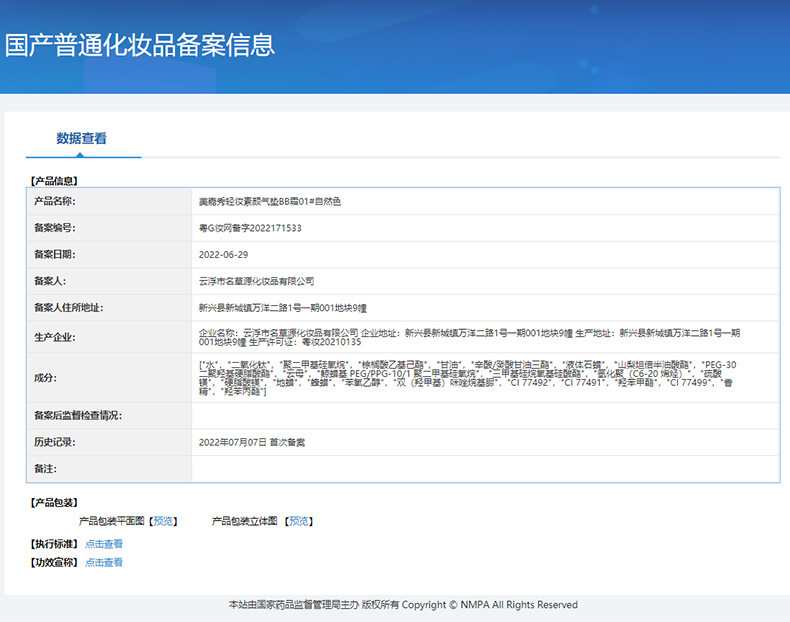Click 预览 link for 产品包装平面图
The image size is (790, 622).
tap(164, 521)
